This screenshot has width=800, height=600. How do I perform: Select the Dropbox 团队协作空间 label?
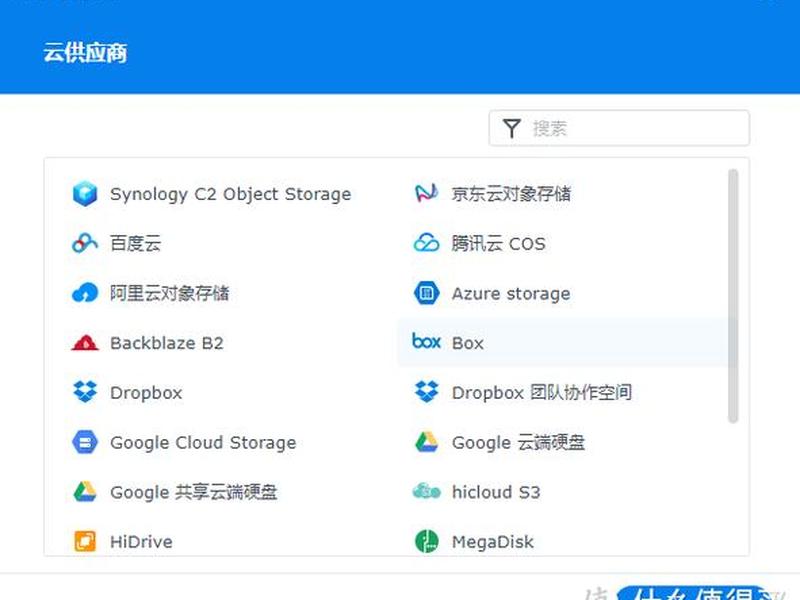point(542,393)
